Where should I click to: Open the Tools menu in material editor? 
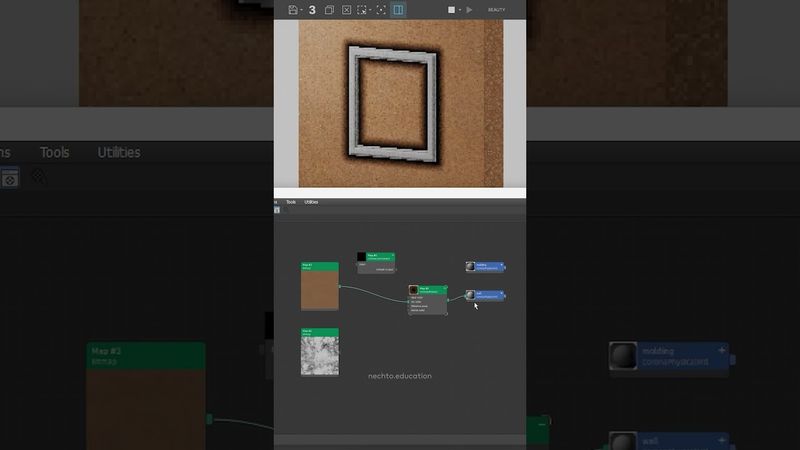[x=291, y=202]
